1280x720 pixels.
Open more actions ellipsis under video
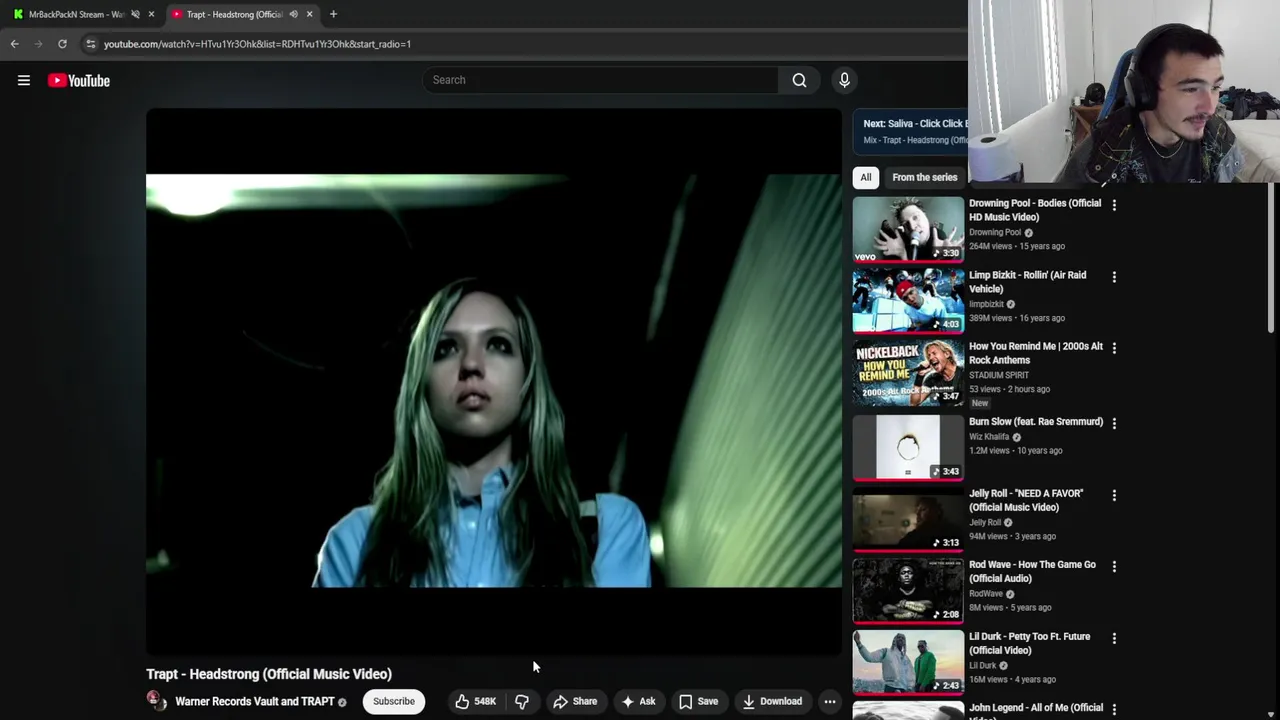(x=829, y=701)
